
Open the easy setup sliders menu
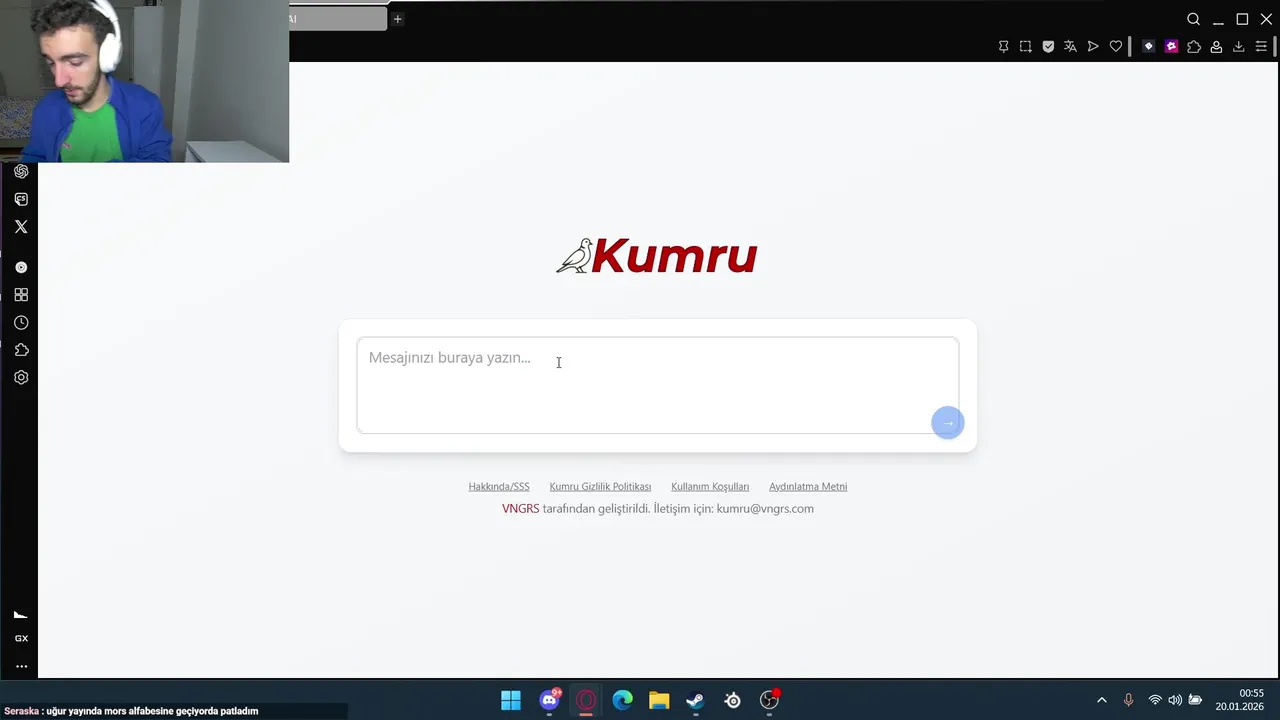click(x=1261, y=46)
